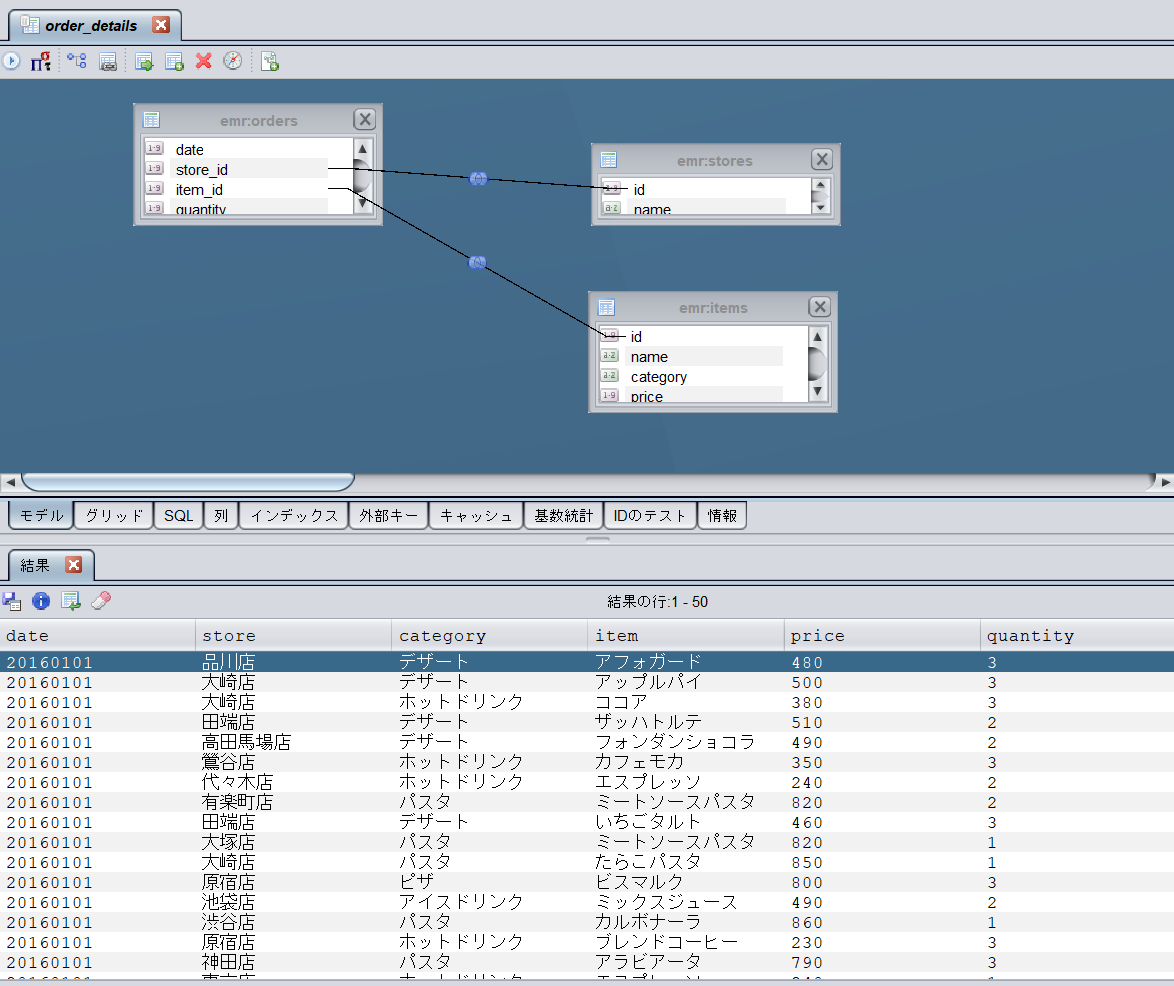Image resolution: width=1174 pixels, height=986 pixels.
Task: Open the 情報 tab
Action: click(722, 515)
